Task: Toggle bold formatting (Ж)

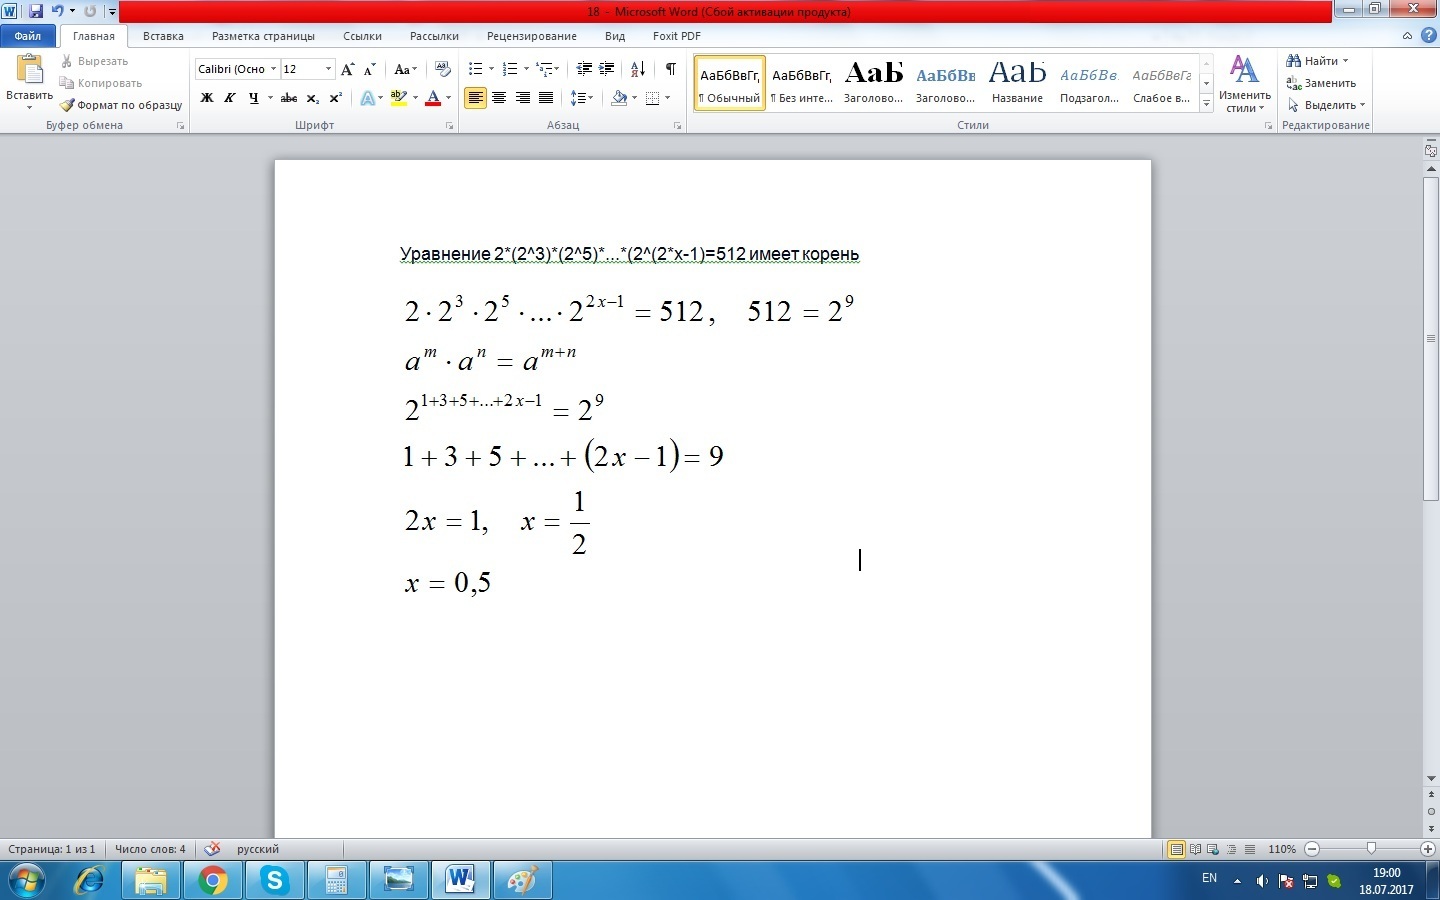Action: (206, 98)
